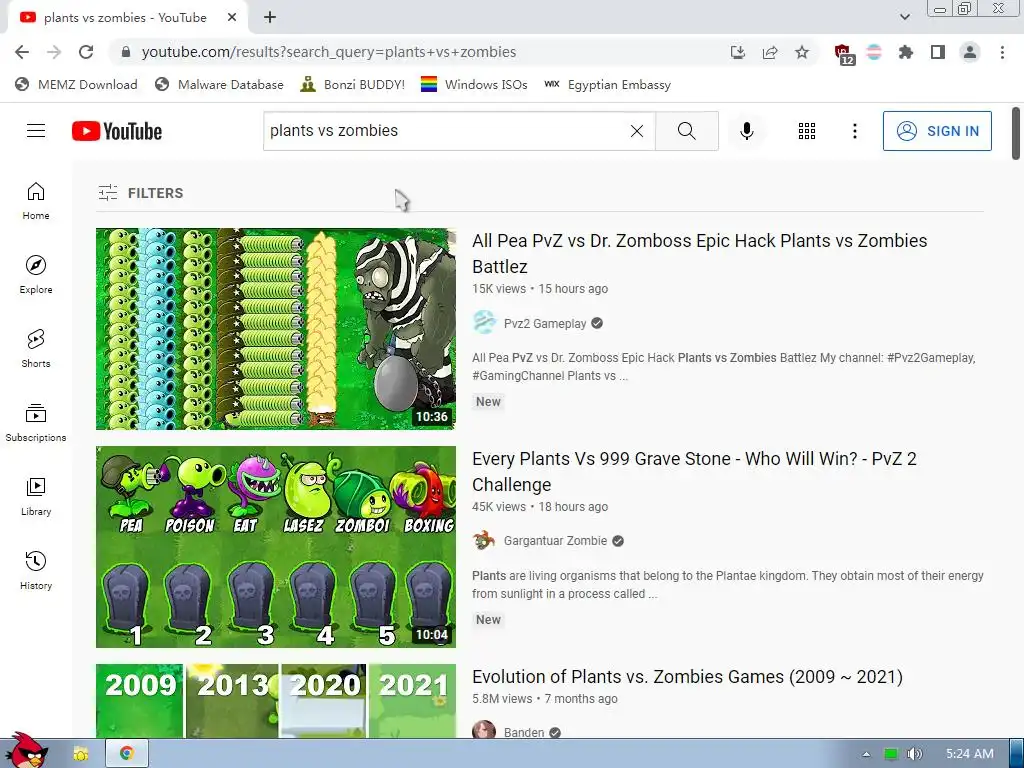Open the Pvz2 Gameplay channel name

(545, 323)
